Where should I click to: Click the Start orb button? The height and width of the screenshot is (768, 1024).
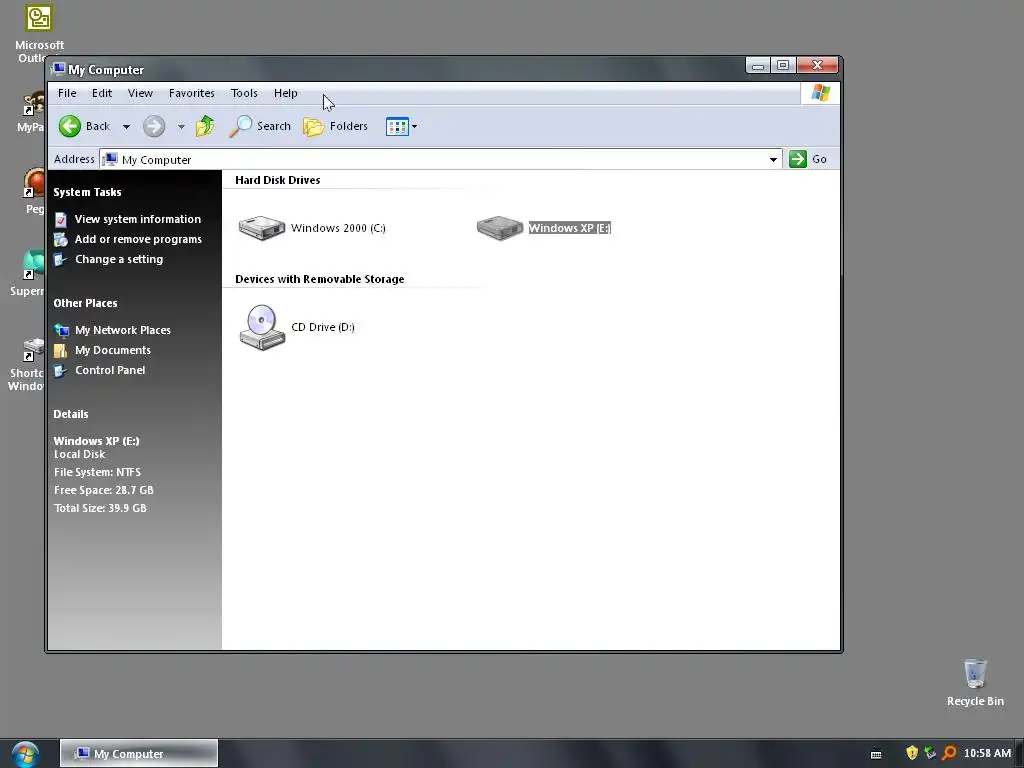25,754
